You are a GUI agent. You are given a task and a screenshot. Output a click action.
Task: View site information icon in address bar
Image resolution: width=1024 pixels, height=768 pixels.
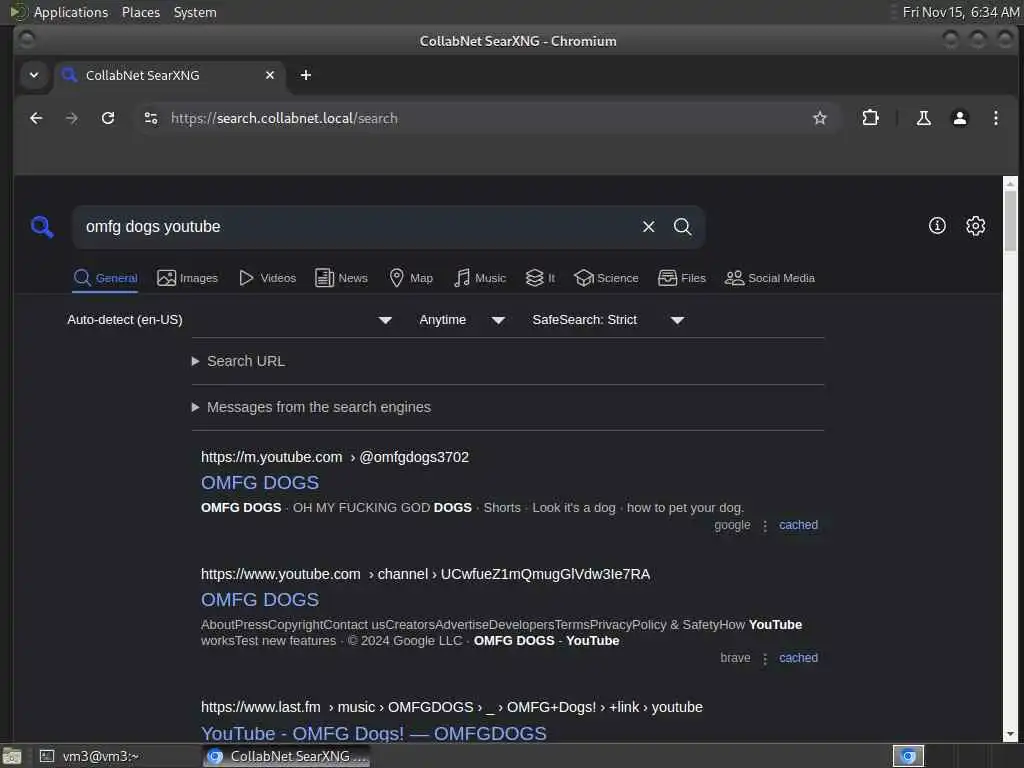coord(151,118)
